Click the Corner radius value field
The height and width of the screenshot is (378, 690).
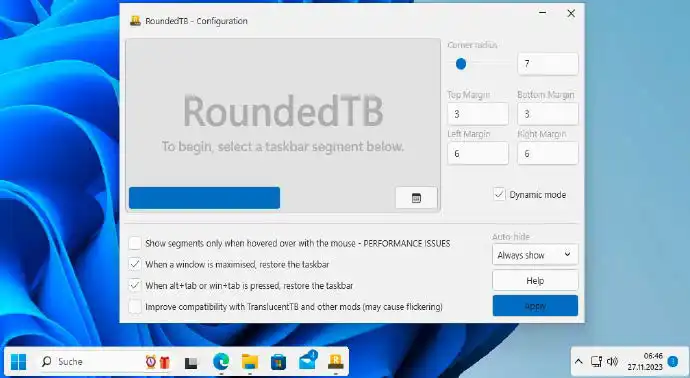[548, 64]
